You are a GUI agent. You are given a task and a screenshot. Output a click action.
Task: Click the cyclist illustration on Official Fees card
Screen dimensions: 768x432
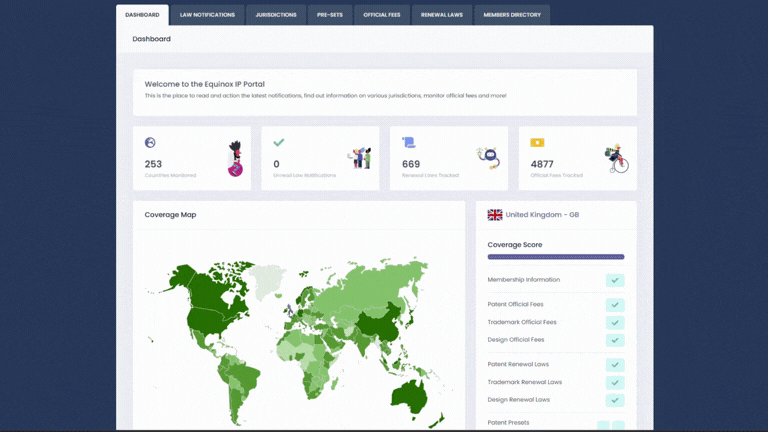coord(617,159)
